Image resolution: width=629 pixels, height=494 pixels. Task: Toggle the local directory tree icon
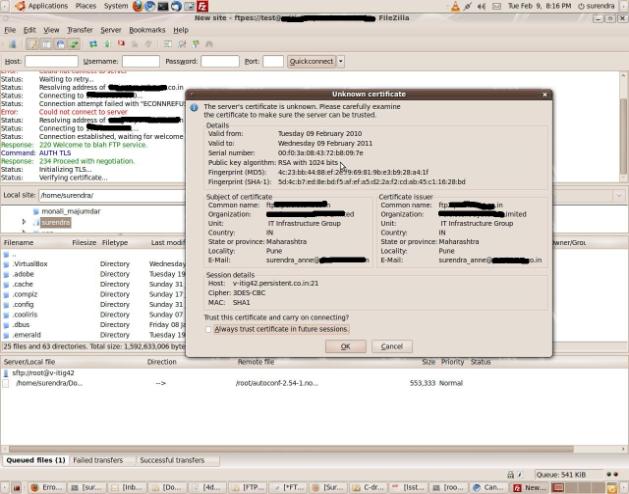click(46, 44)
